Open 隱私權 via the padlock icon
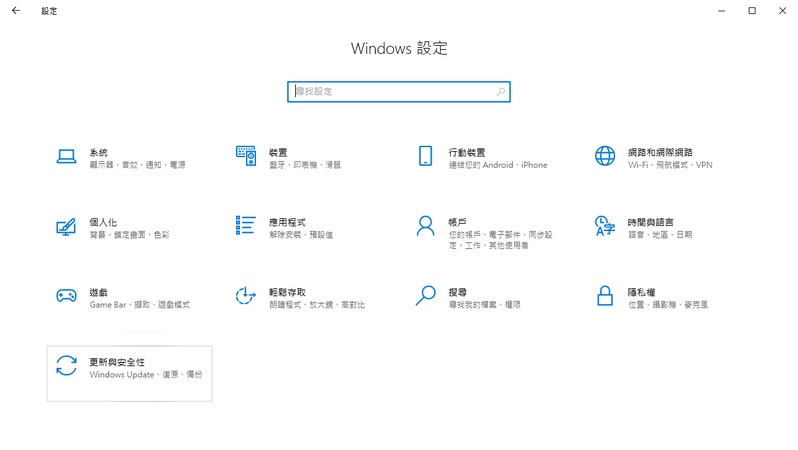This screenshot has width=798, height=450. click(605, 296)
